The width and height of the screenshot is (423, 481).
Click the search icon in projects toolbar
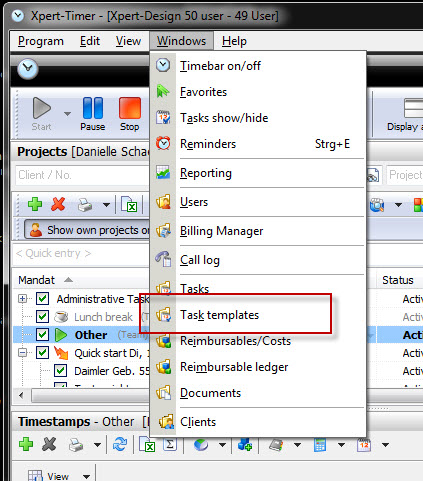click(377, 205)
